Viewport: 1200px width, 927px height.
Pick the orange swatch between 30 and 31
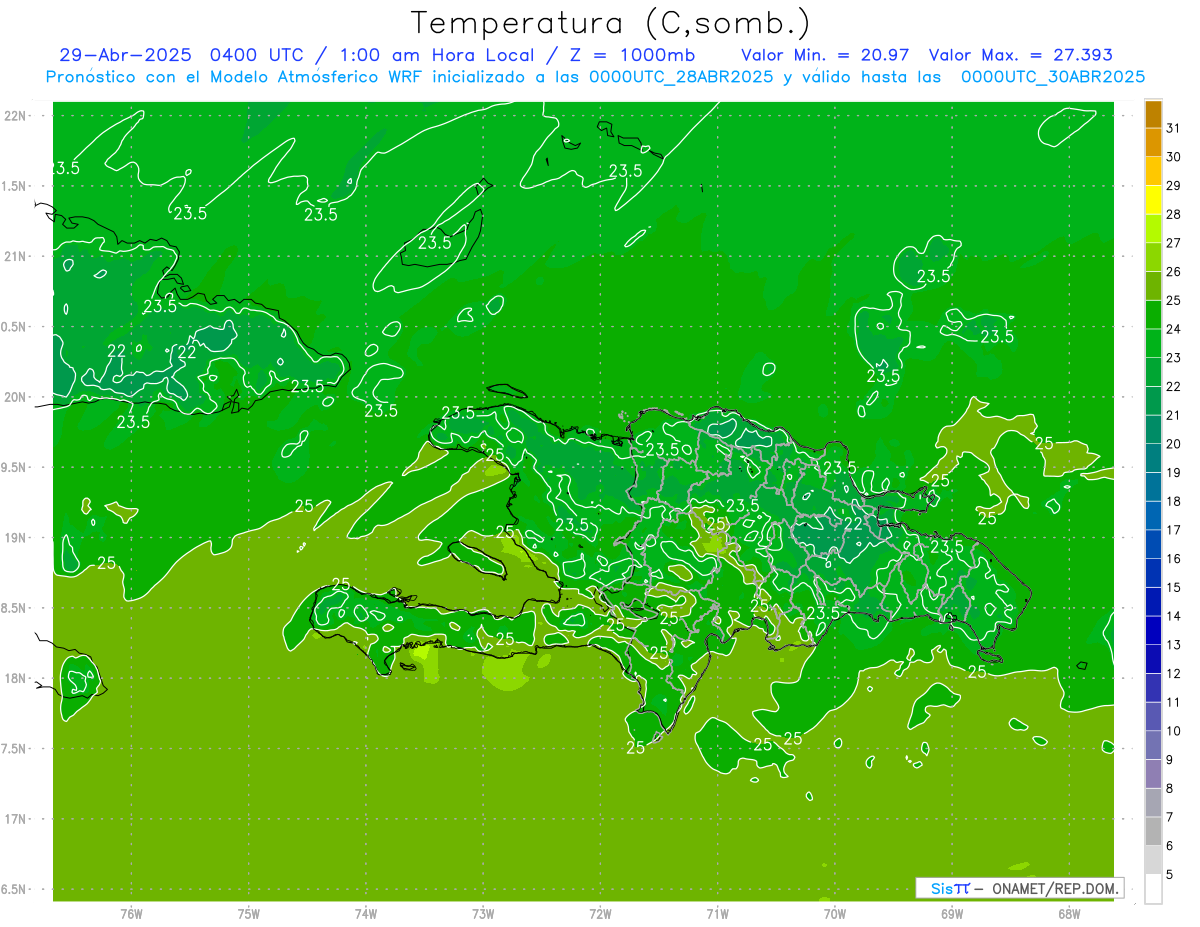tap(1153, 143)
